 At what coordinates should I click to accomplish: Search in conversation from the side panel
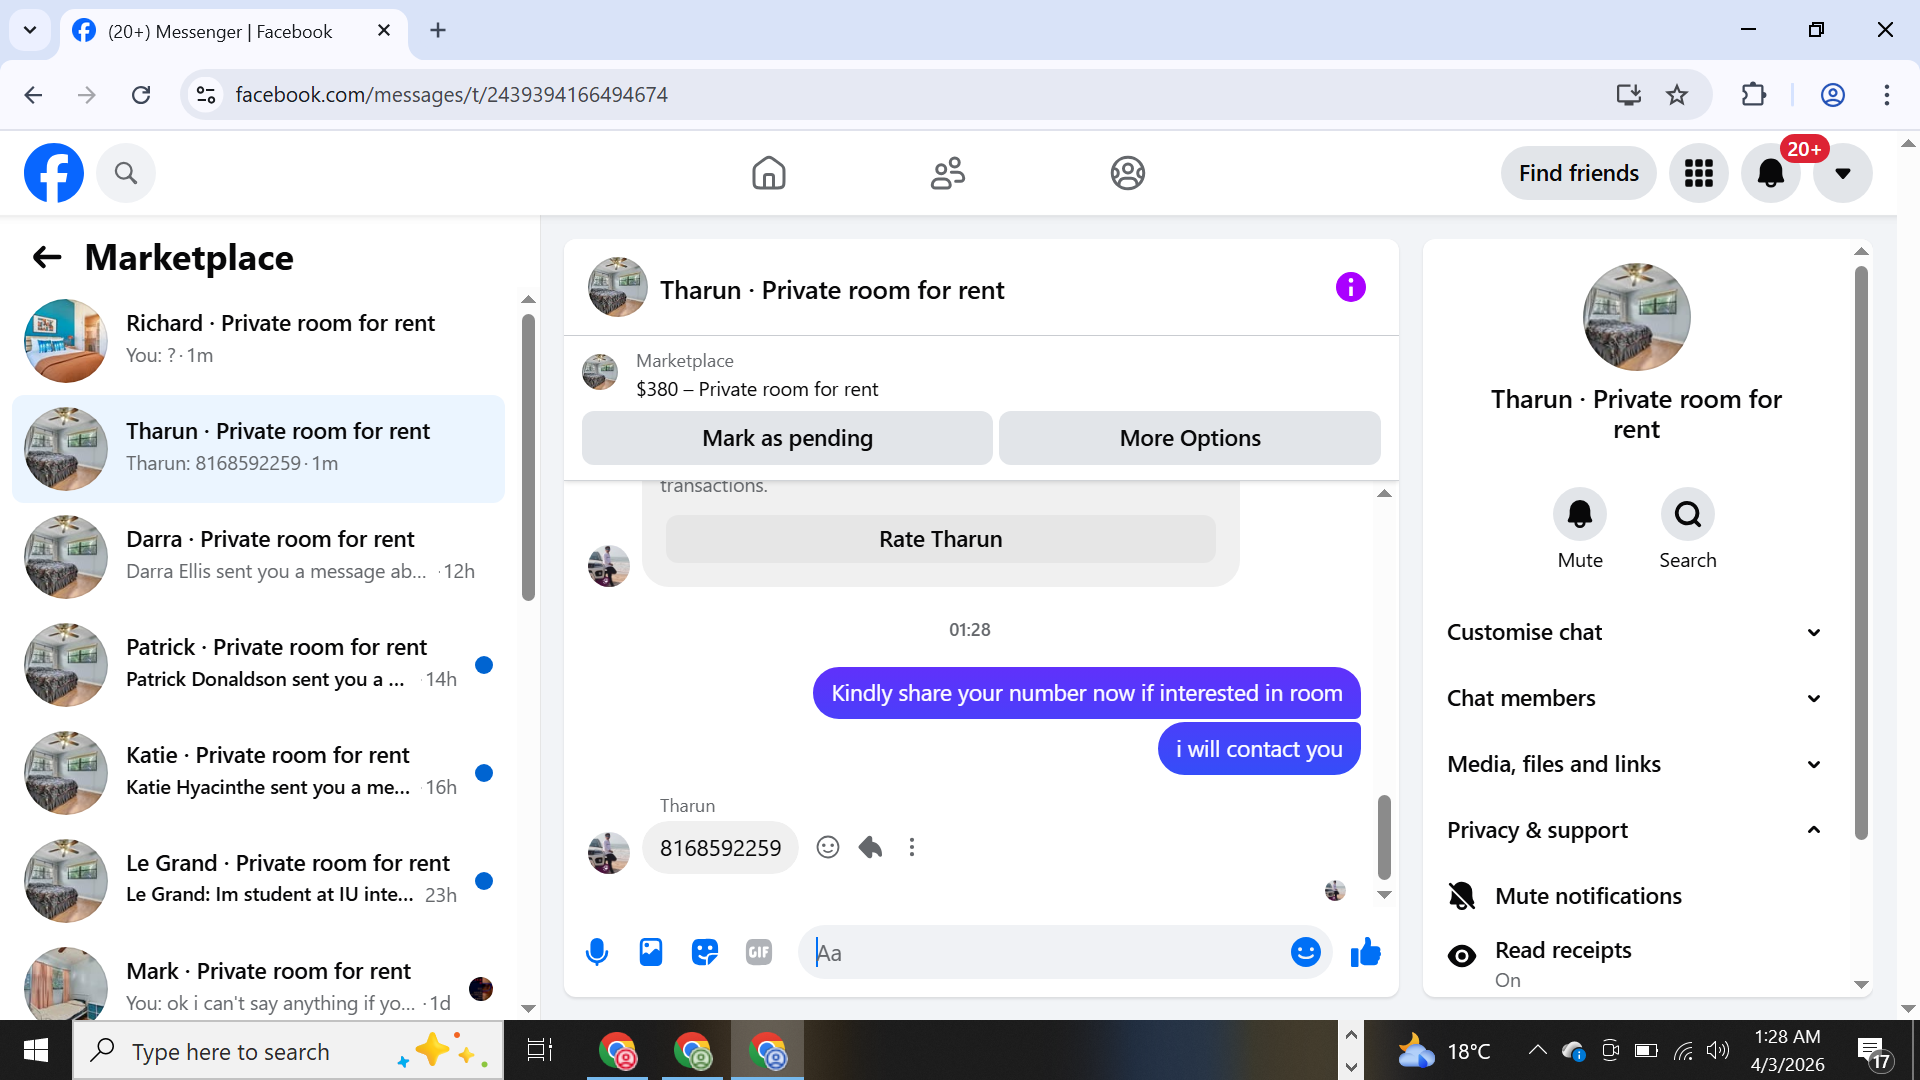[1688, 514]
